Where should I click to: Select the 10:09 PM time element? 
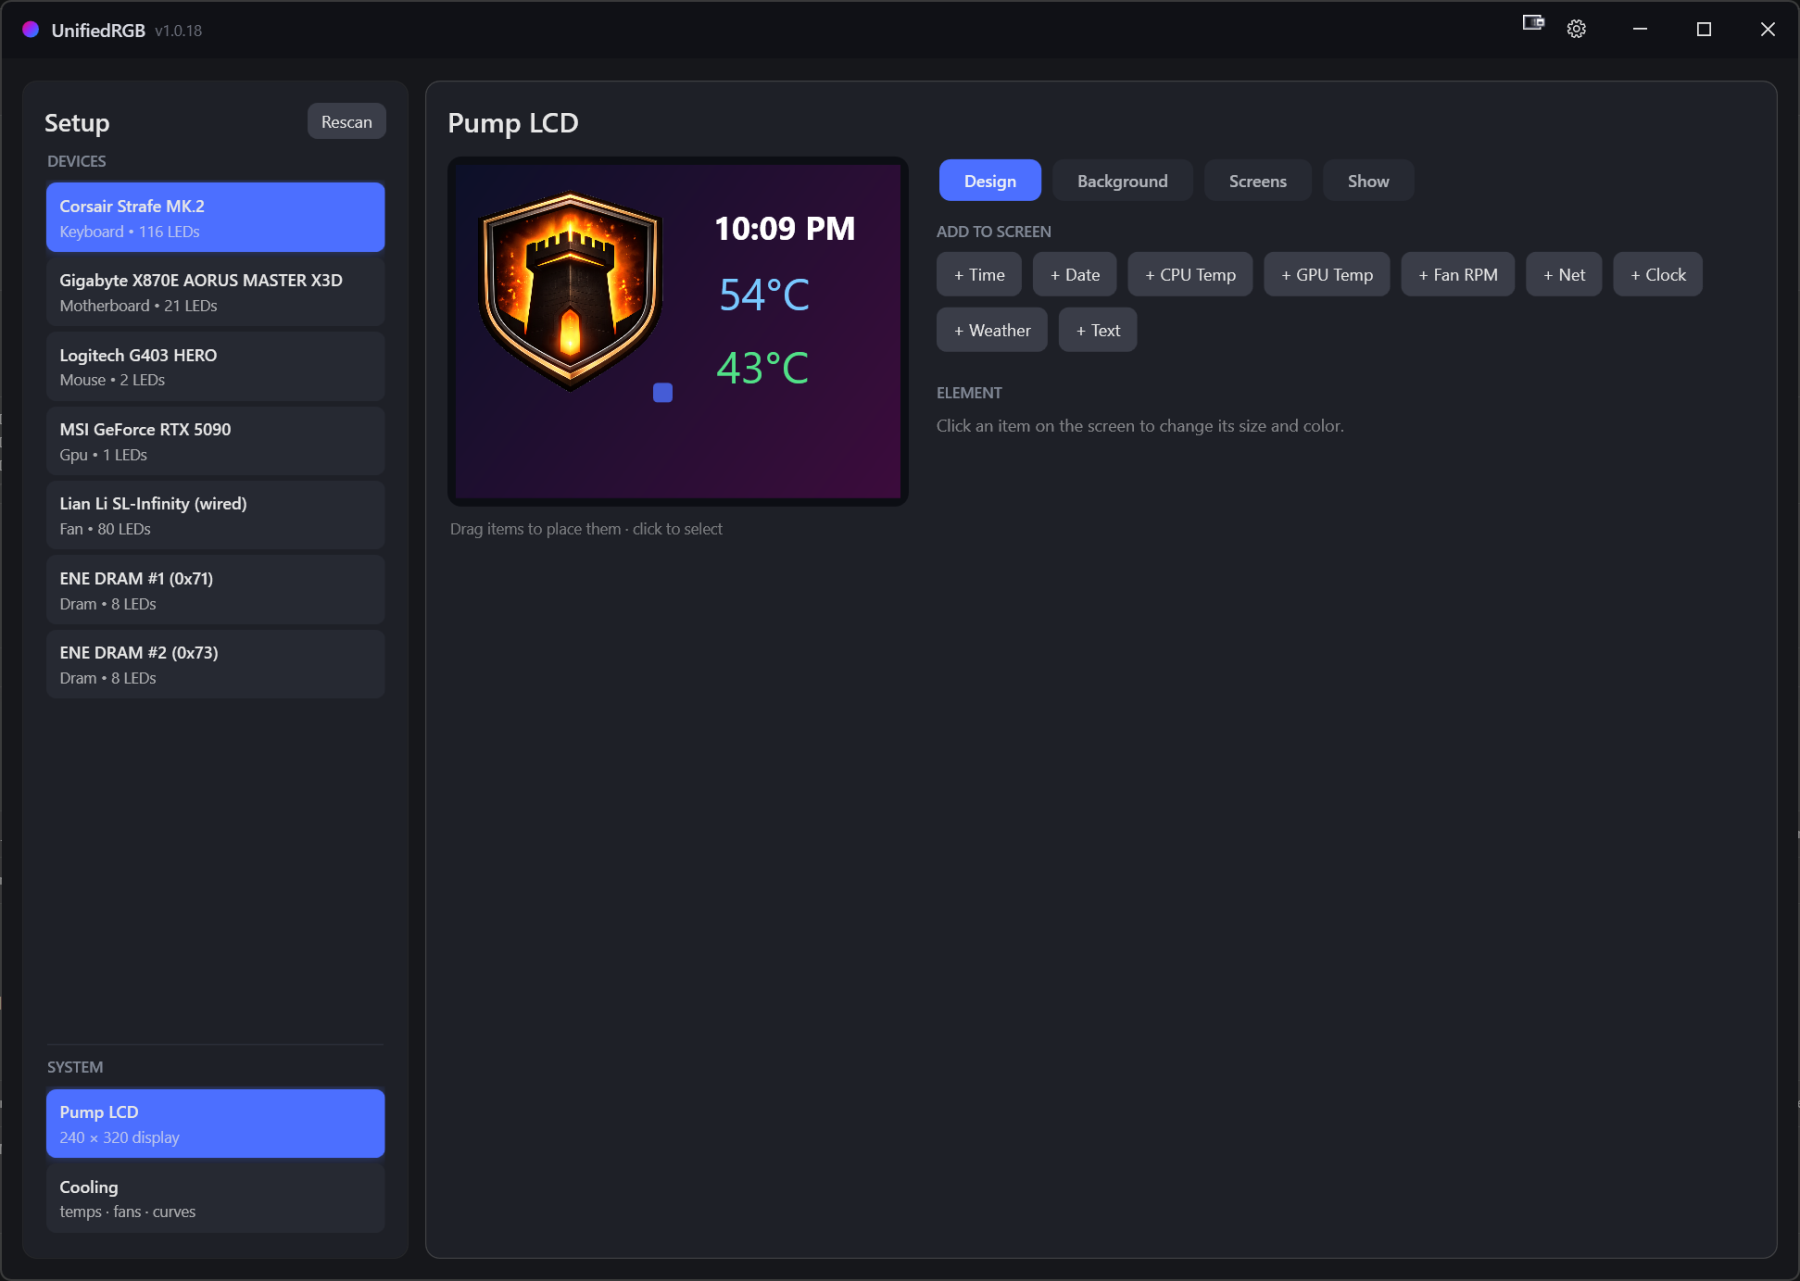point(785,229)
